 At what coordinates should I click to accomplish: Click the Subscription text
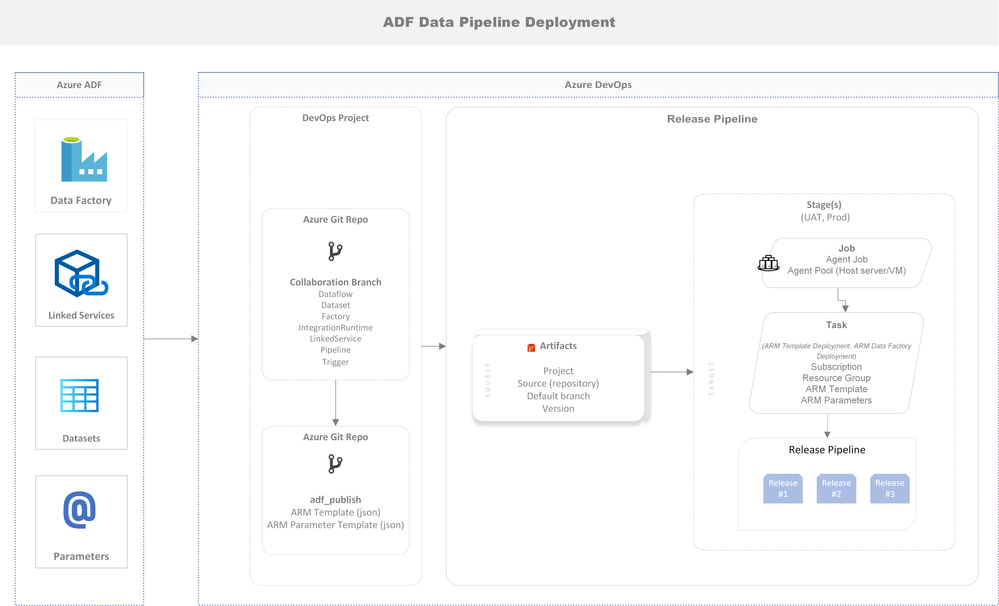tap(837, 367)
